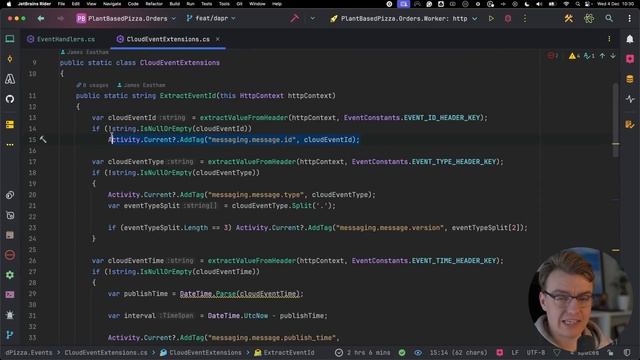640x360 pixels.
Task: Open the Git menu
Action: click(x=240, y=4)
